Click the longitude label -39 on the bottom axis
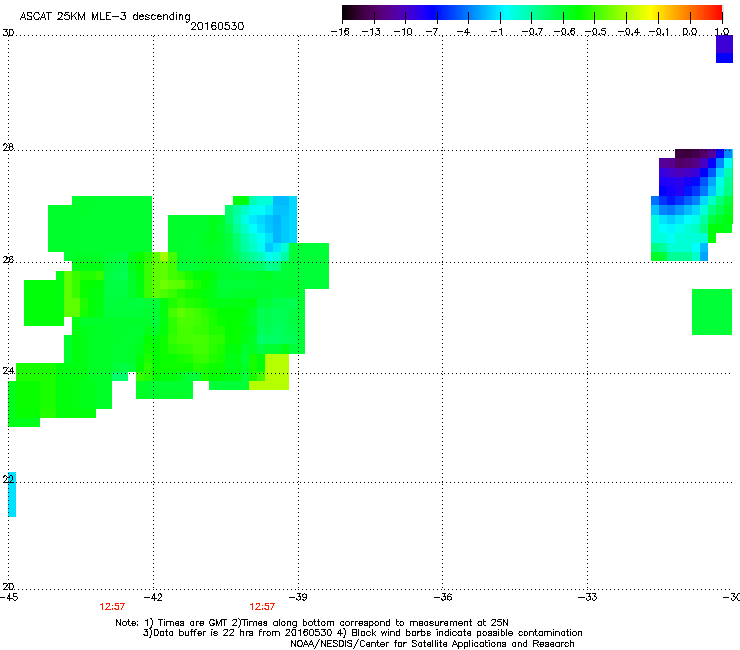740x650 pixels. pos(298,597)
